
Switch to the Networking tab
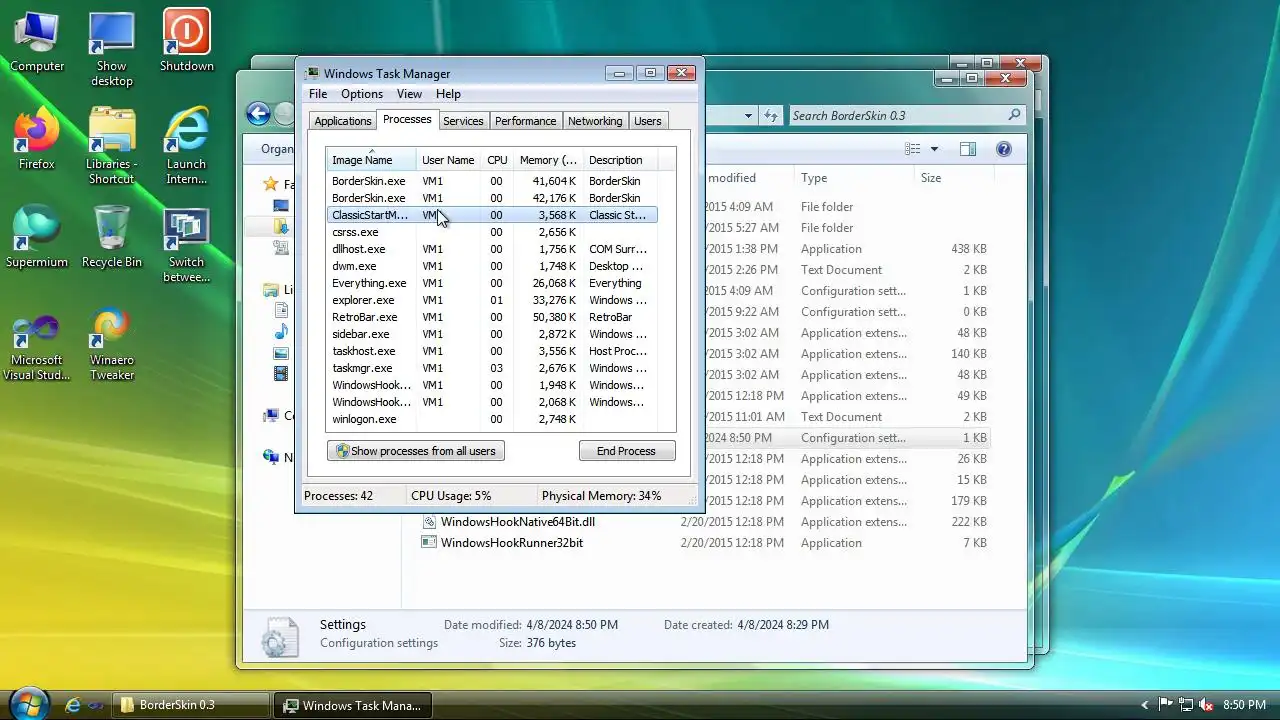pos(595,121)
